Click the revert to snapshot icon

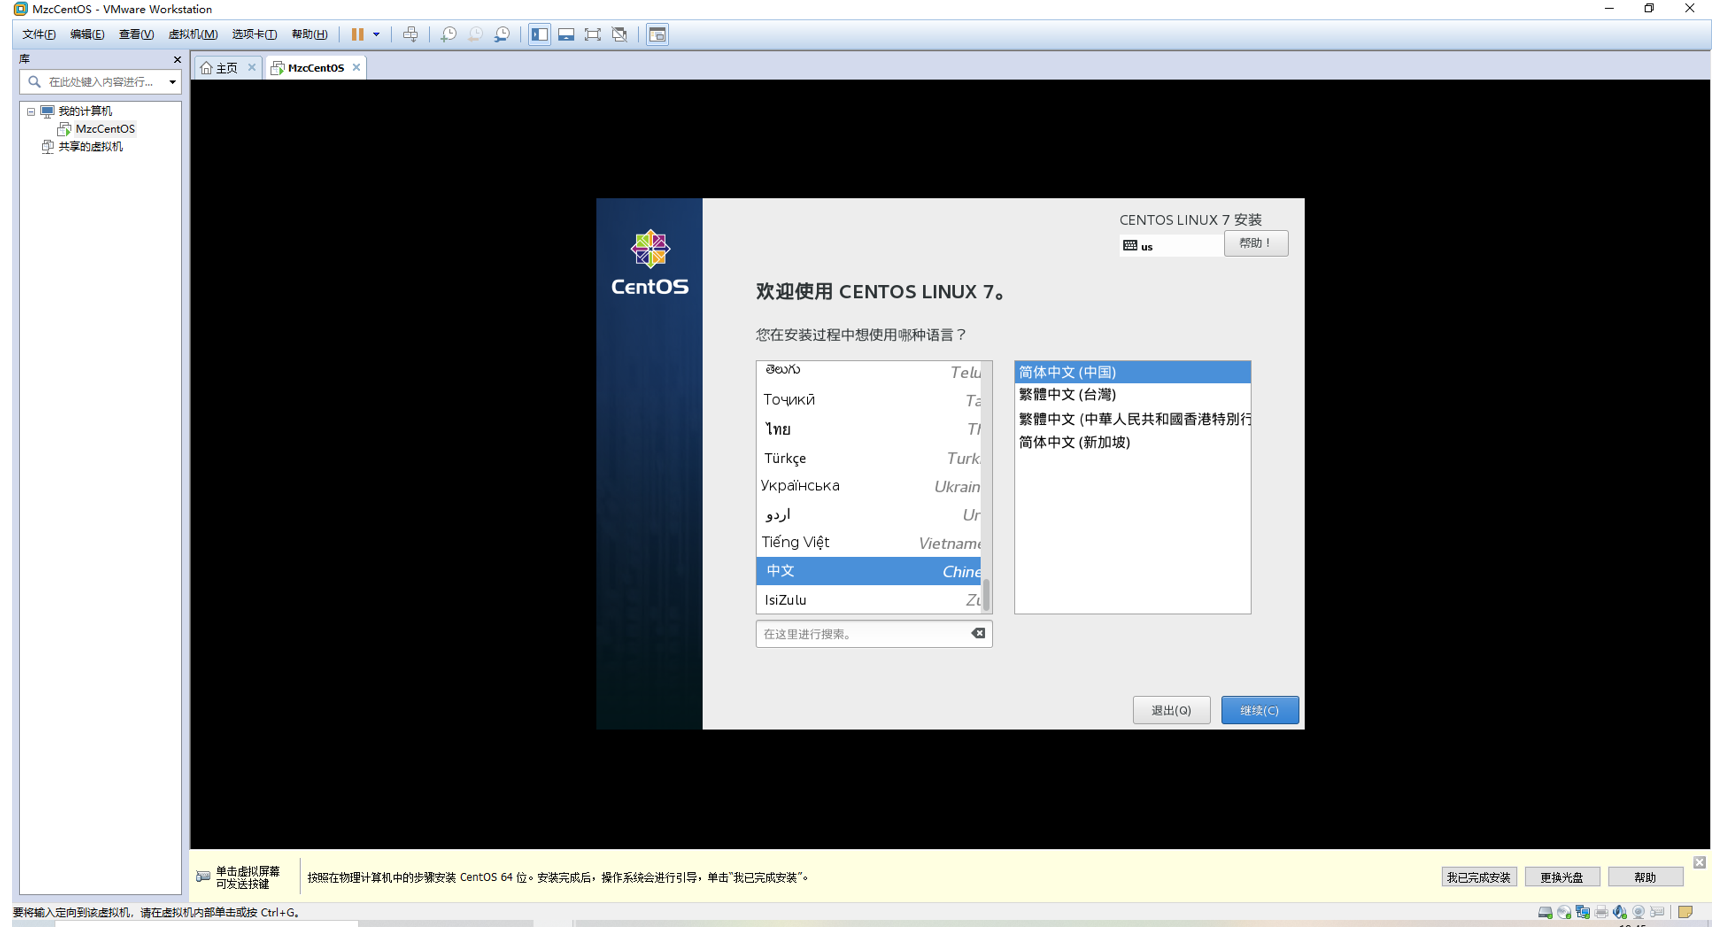pos(475,35)
